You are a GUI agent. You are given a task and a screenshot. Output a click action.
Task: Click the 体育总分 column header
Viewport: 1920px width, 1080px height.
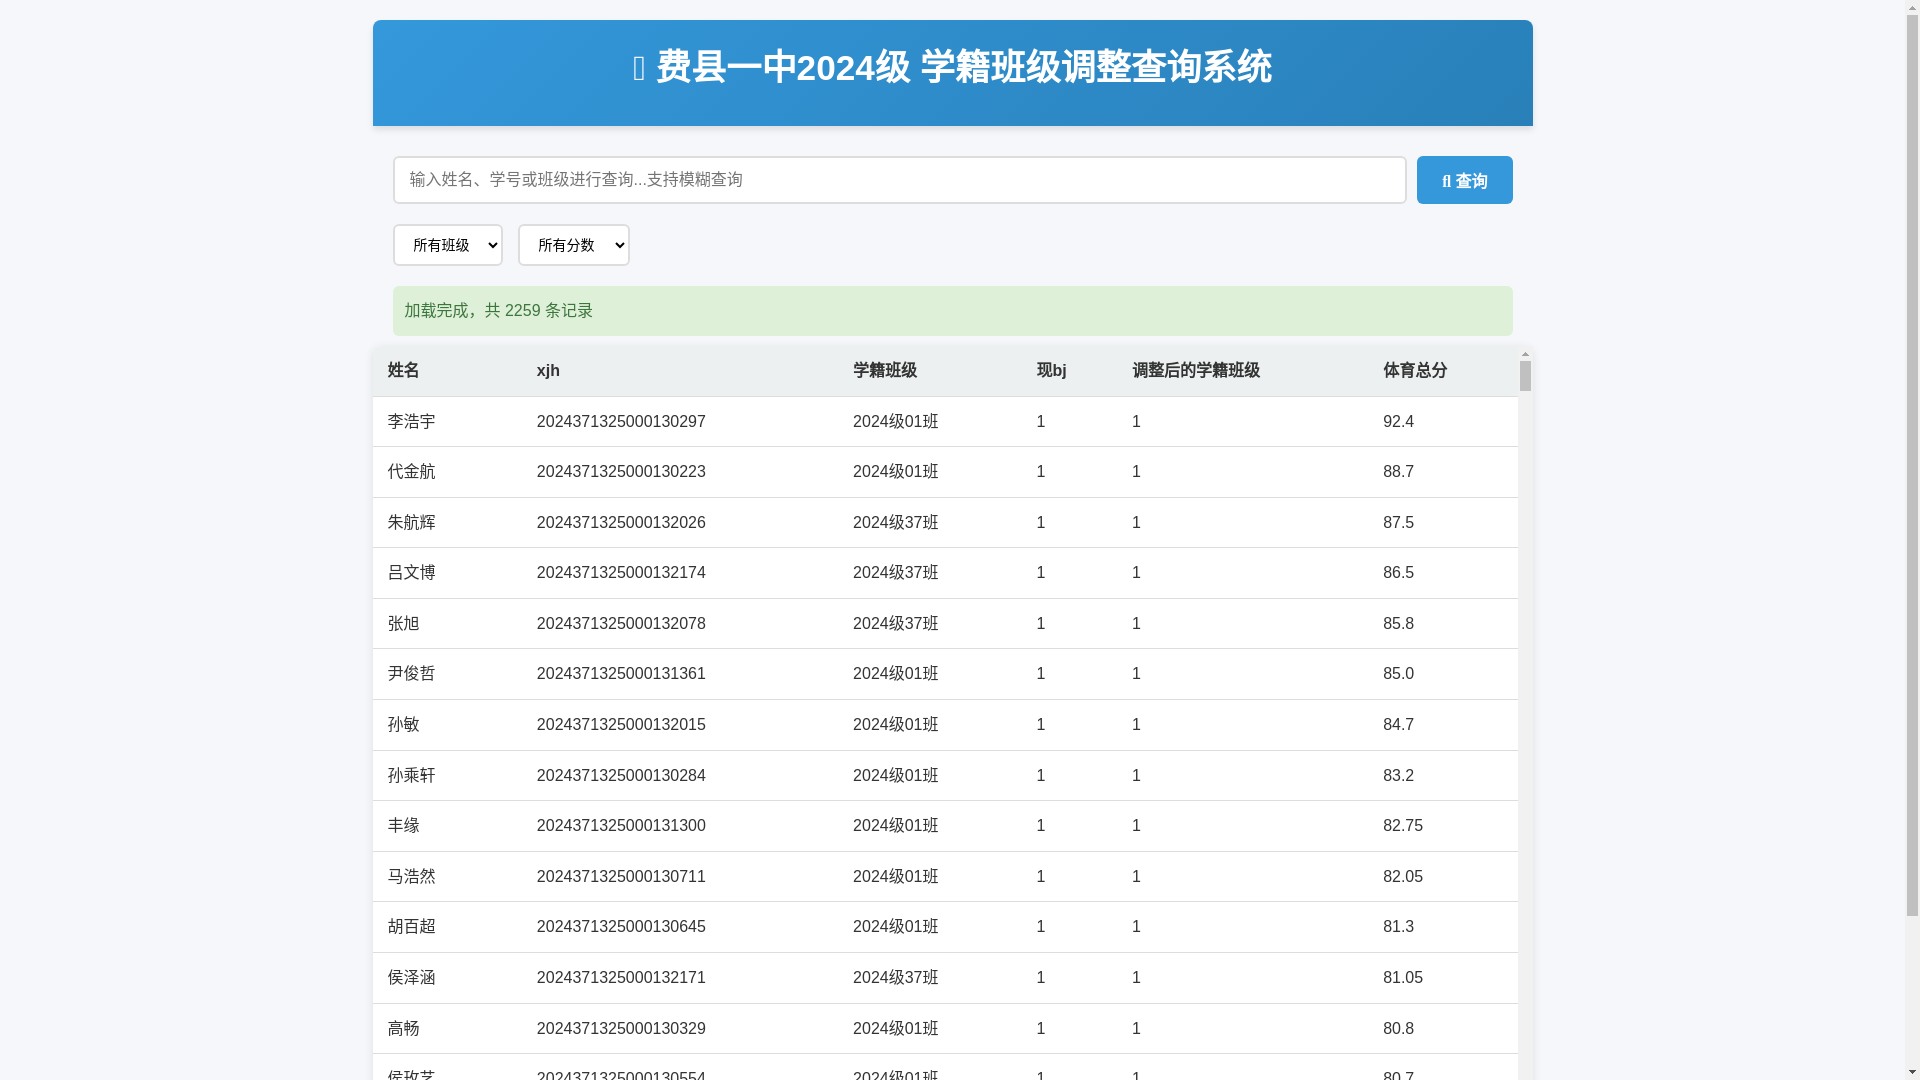click(1414, 371)
